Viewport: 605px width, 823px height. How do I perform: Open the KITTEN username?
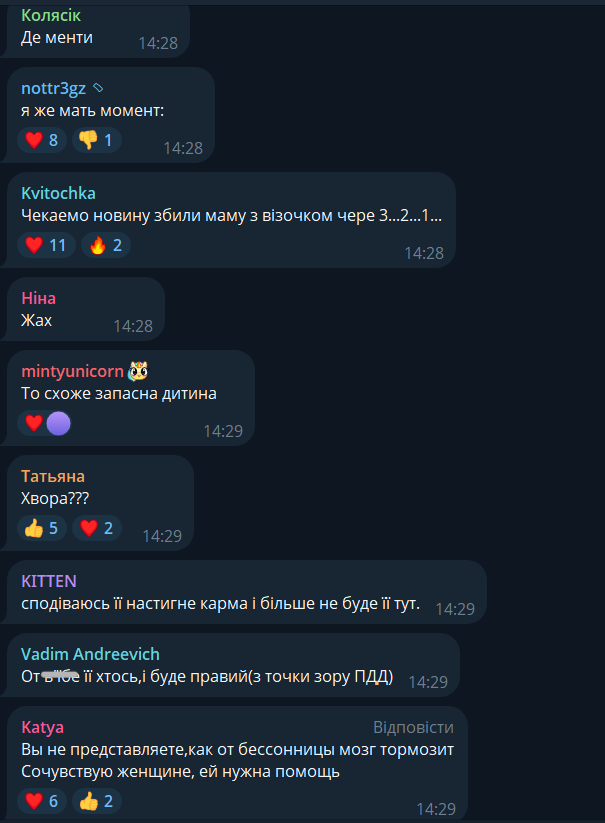[x=49, y=581]
